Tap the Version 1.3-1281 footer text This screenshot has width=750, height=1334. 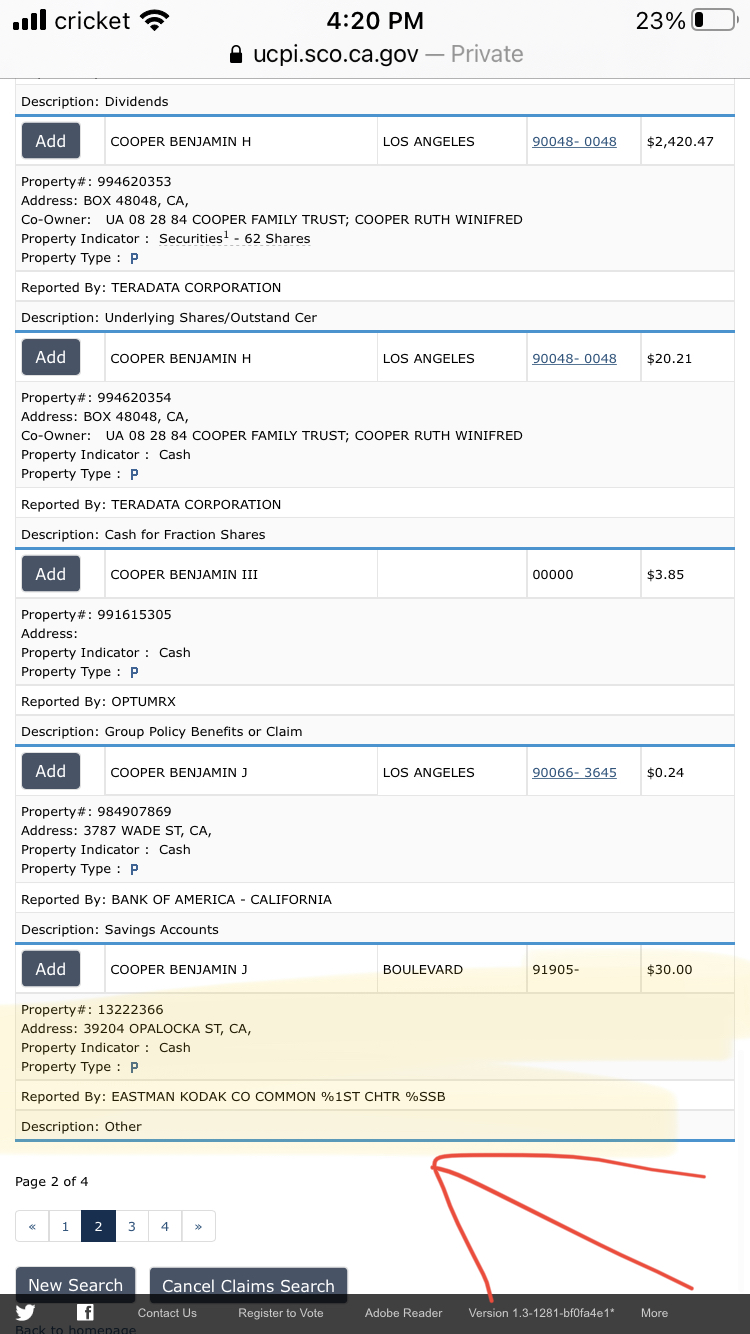coord(541,1313)
